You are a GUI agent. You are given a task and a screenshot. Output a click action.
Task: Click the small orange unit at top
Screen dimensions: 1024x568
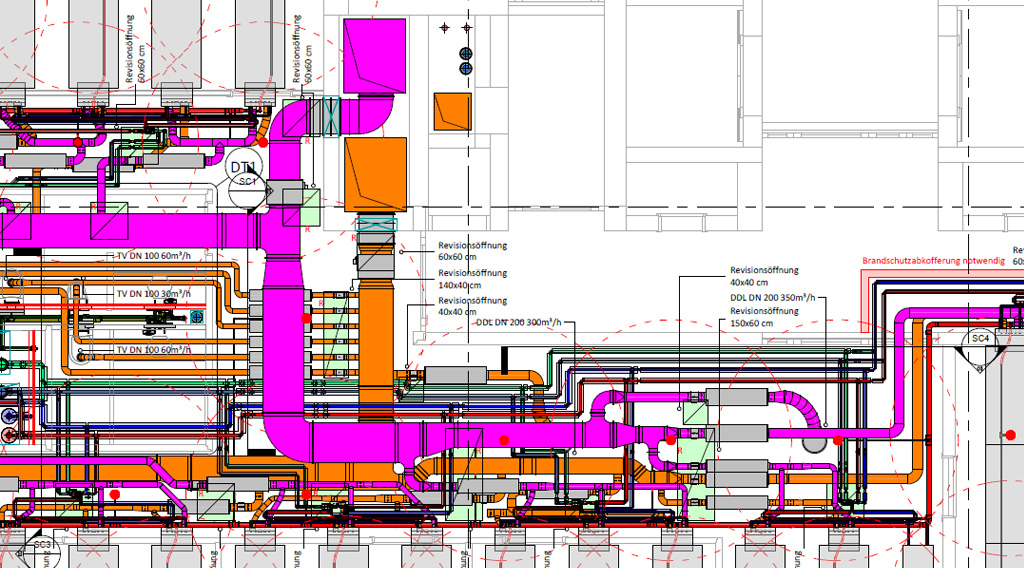tap(451, 111)
